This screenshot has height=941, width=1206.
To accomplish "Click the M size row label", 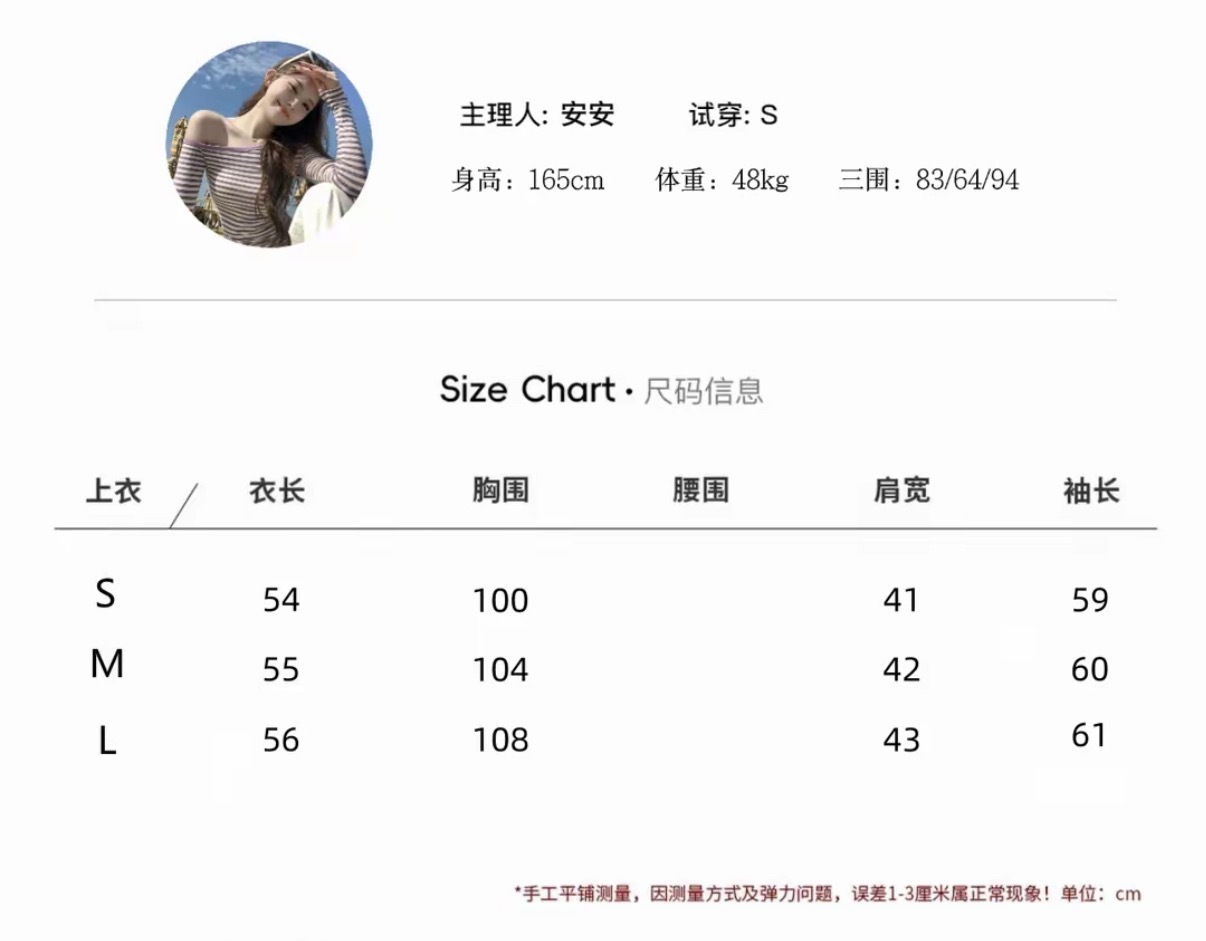I will 107,664.
